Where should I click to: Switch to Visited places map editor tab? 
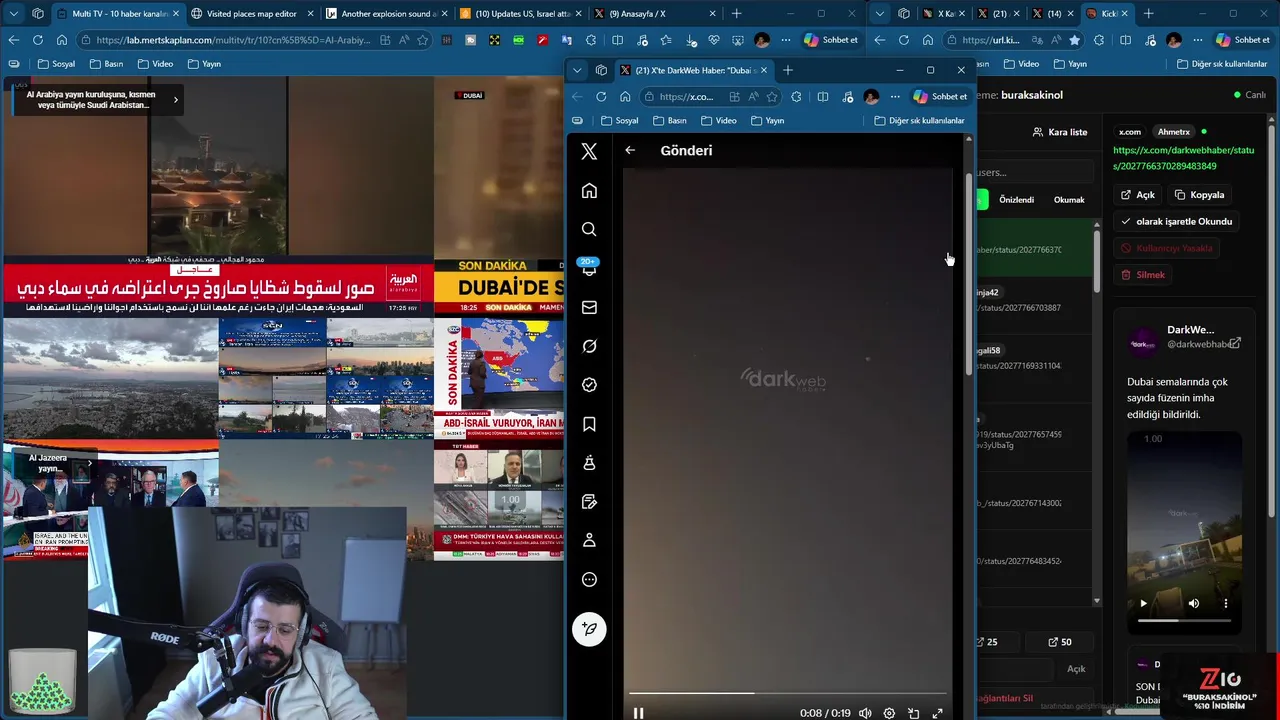click(x=251, y=14)
